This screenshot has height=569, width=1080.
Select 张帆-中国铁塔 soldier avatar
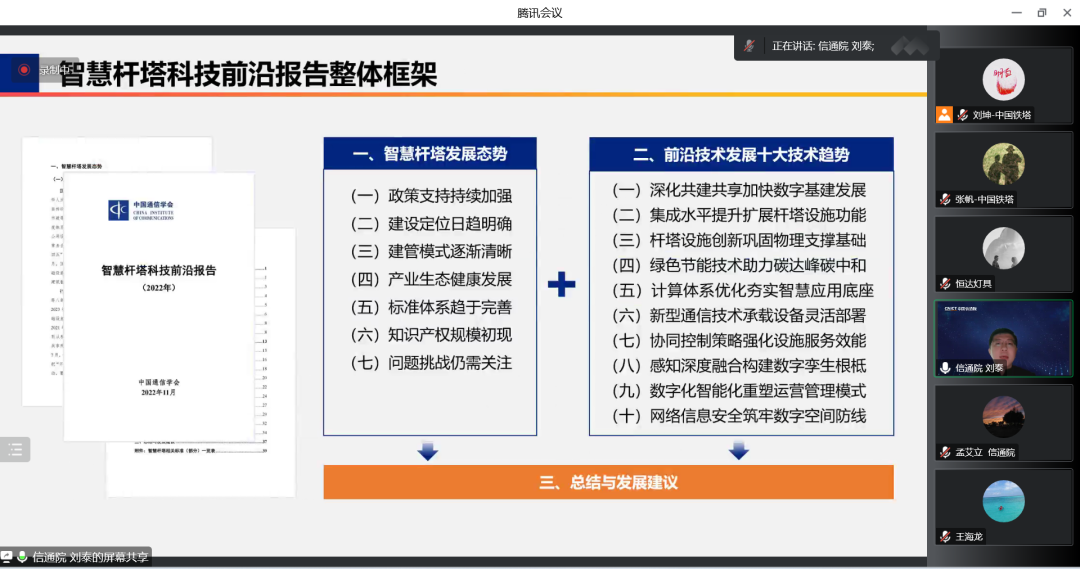point(1003,164)
